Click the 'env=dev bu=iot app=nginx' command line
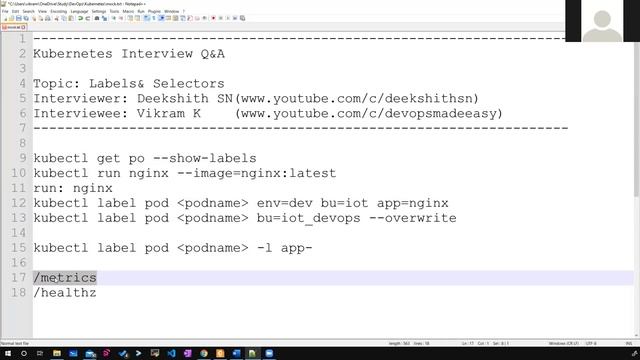Image resolution: width=640 pixels, height=360 pixels. point(241,203)
